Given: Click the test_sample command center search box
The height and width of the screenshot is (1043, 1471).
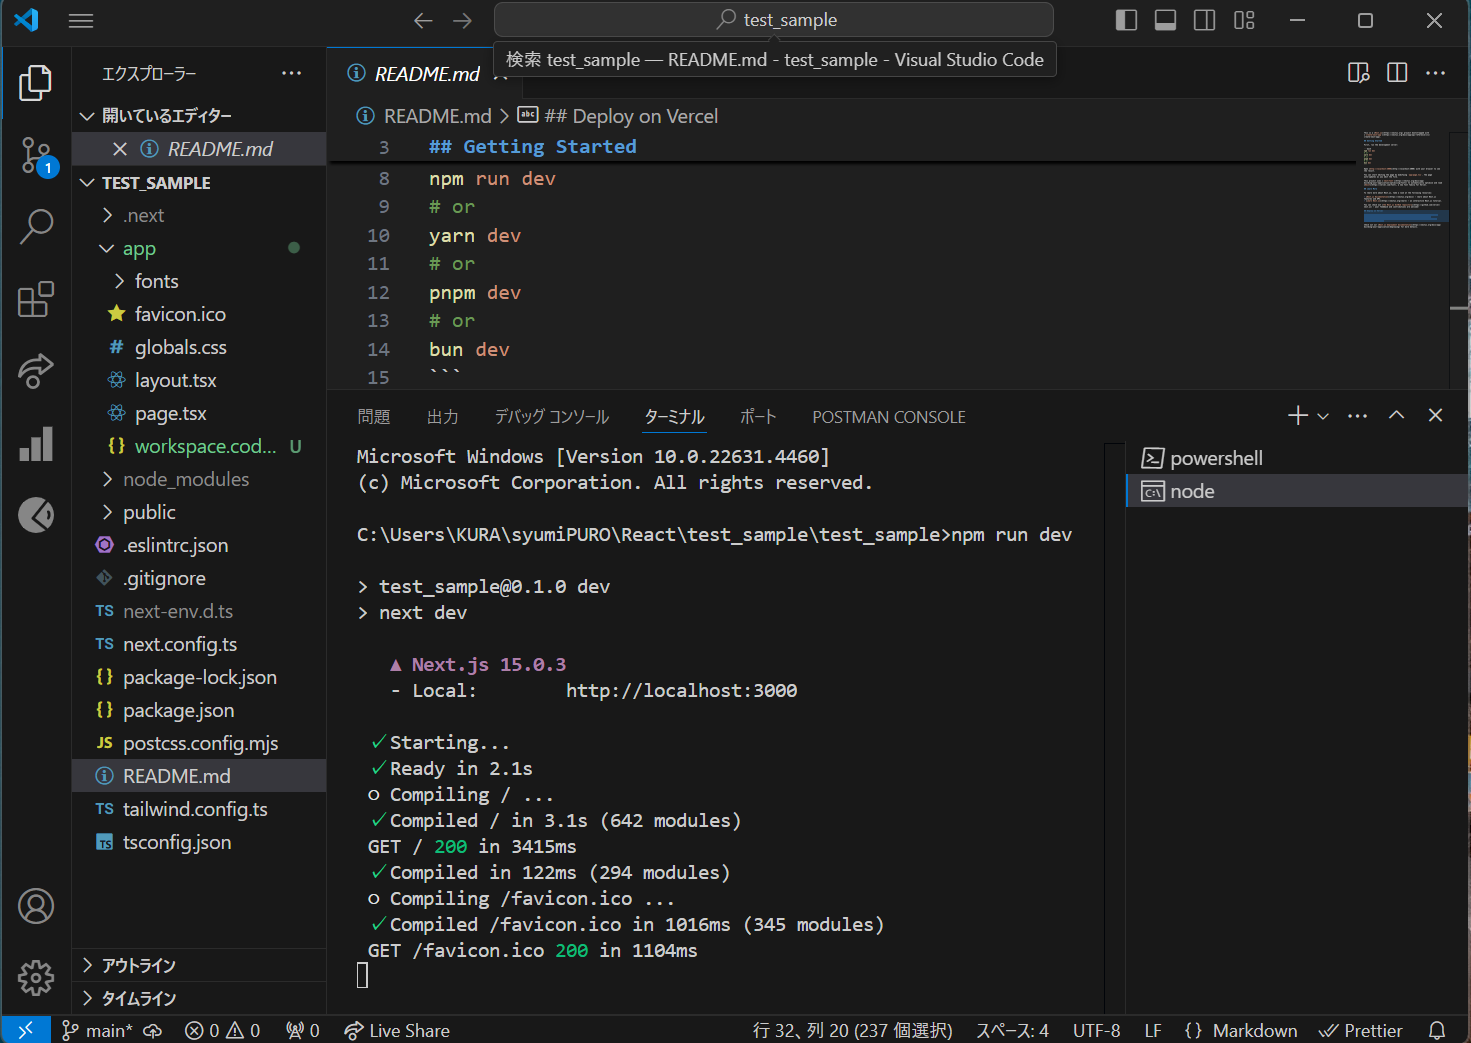Looking at the screenshot, I should [774, 20].
